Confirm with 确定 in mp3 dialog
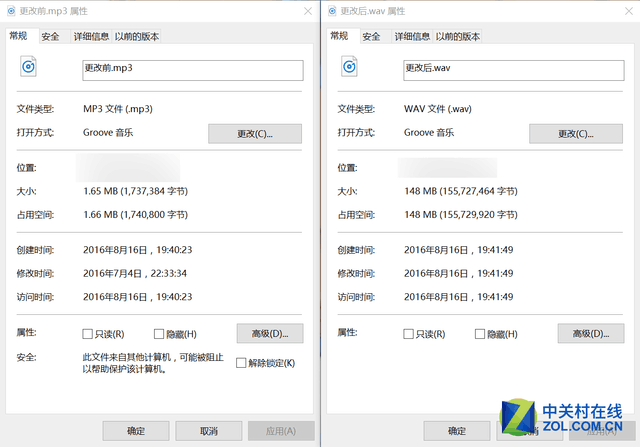This screenshot has height=447, width=640. coord(136,431)
